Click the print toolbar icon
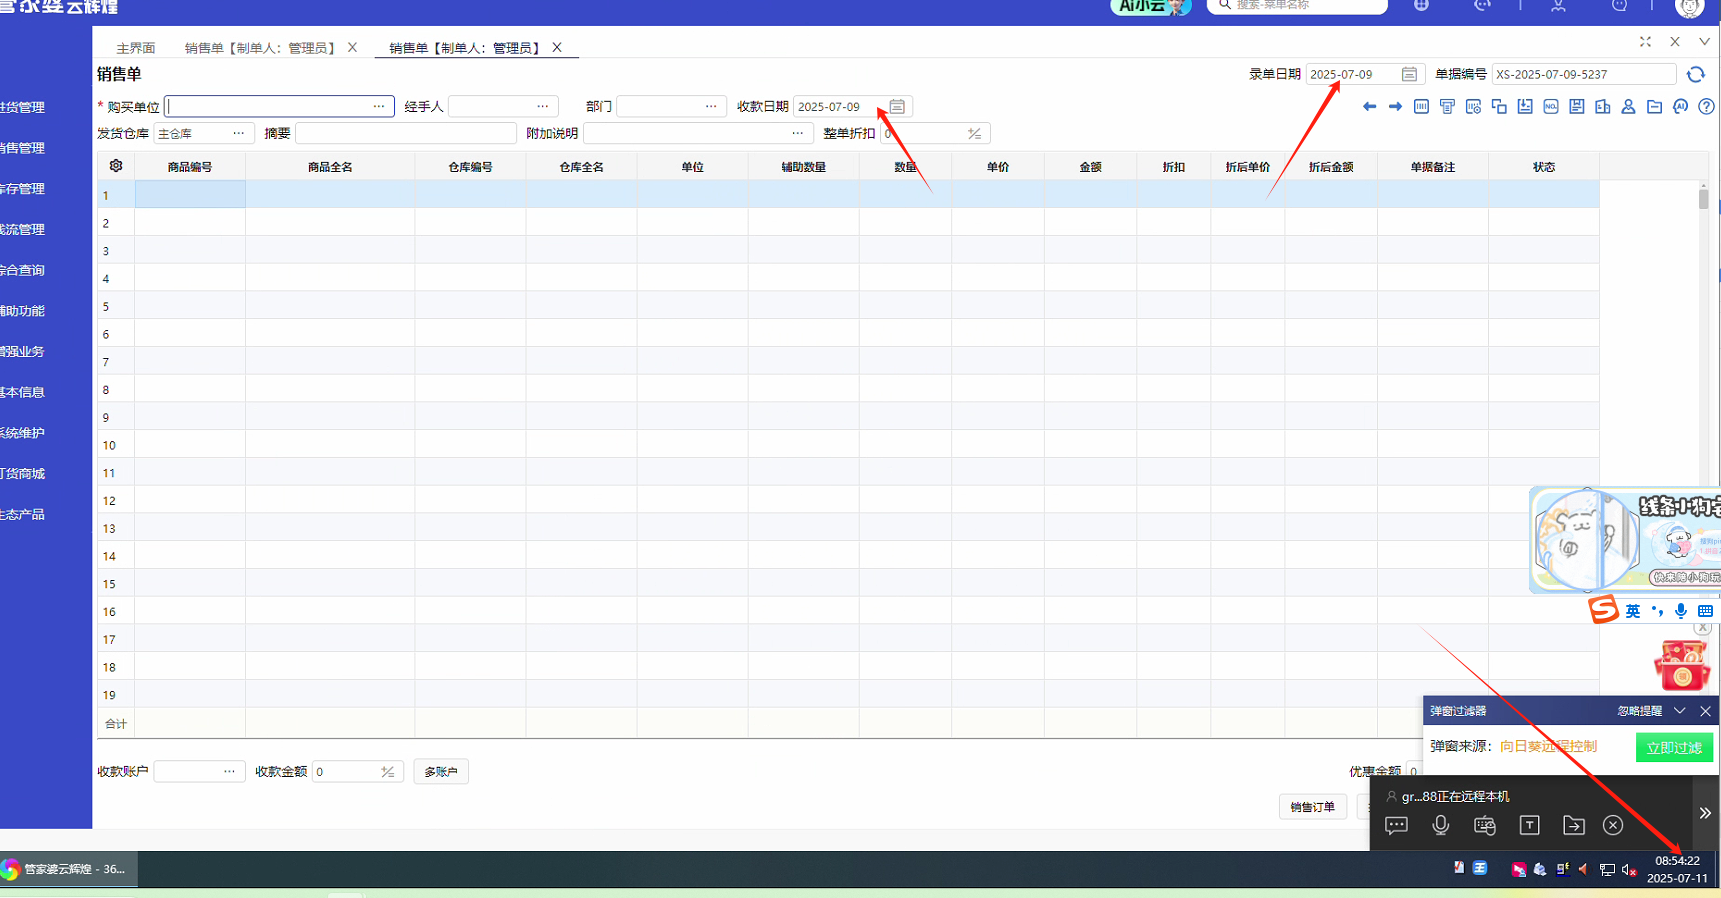The height and width of the screenshot is (898, 1721). 1447,107
